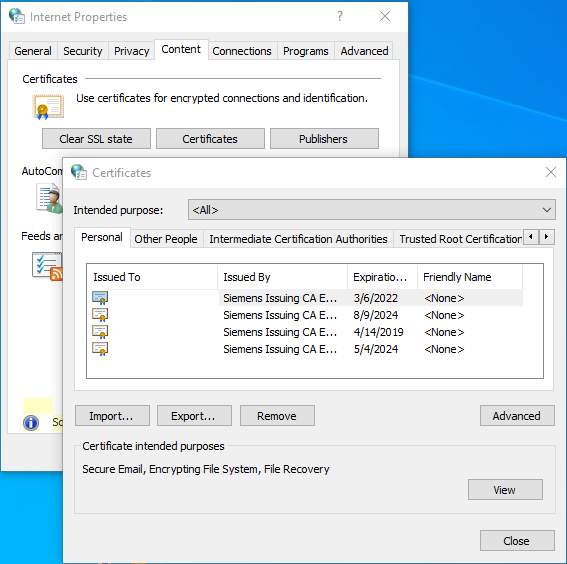
Task: Open the Intended purpose dropdown
Action: pos(372,210)
